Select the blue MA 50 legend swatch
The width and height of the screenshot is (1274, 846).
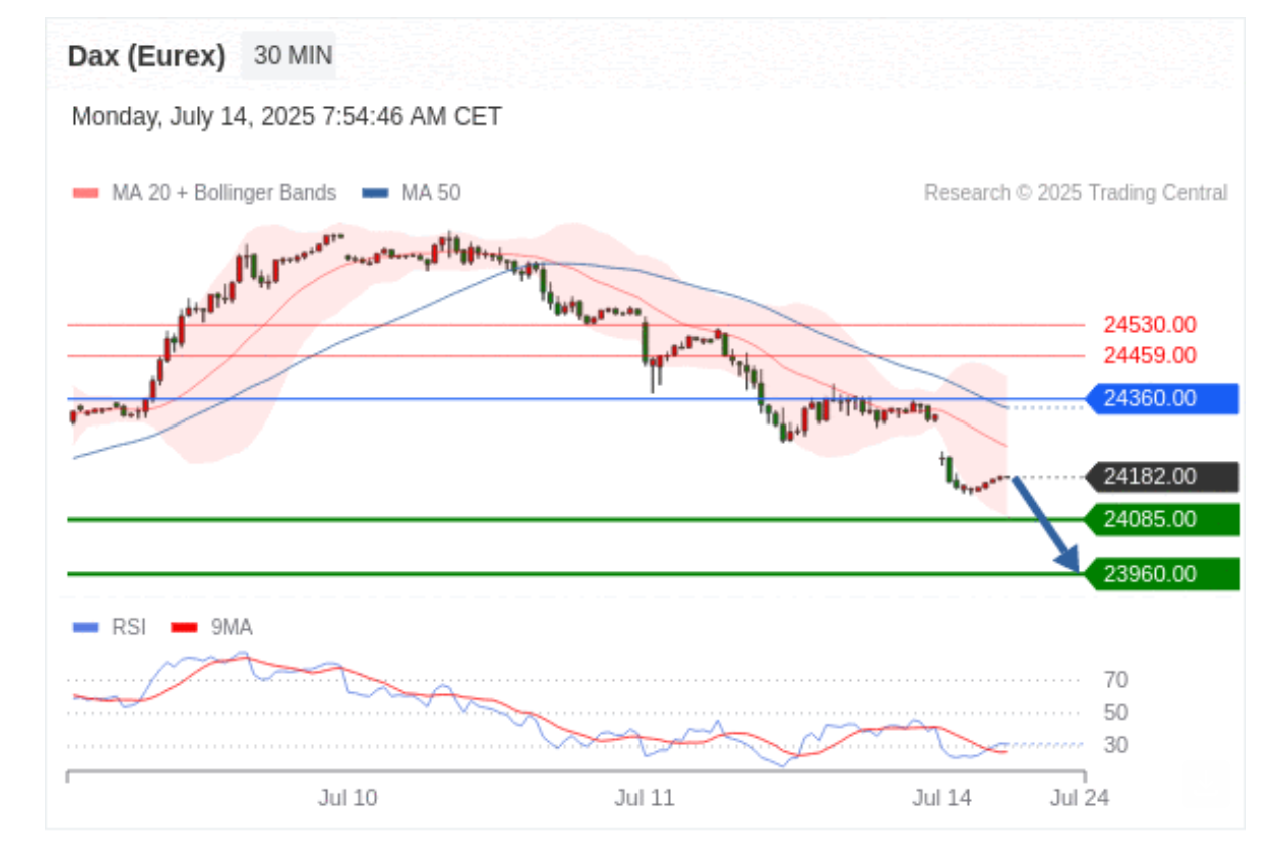pos(375,193)
